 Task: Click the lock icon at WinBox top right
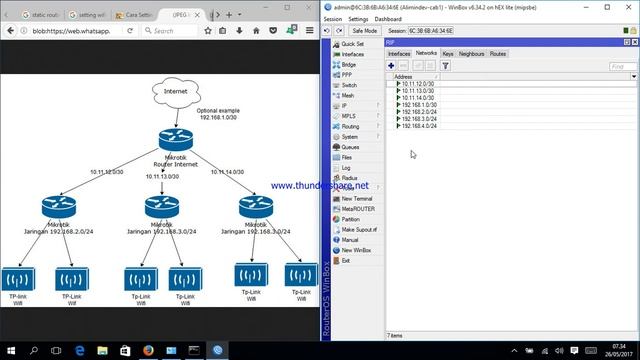(633, 31)
